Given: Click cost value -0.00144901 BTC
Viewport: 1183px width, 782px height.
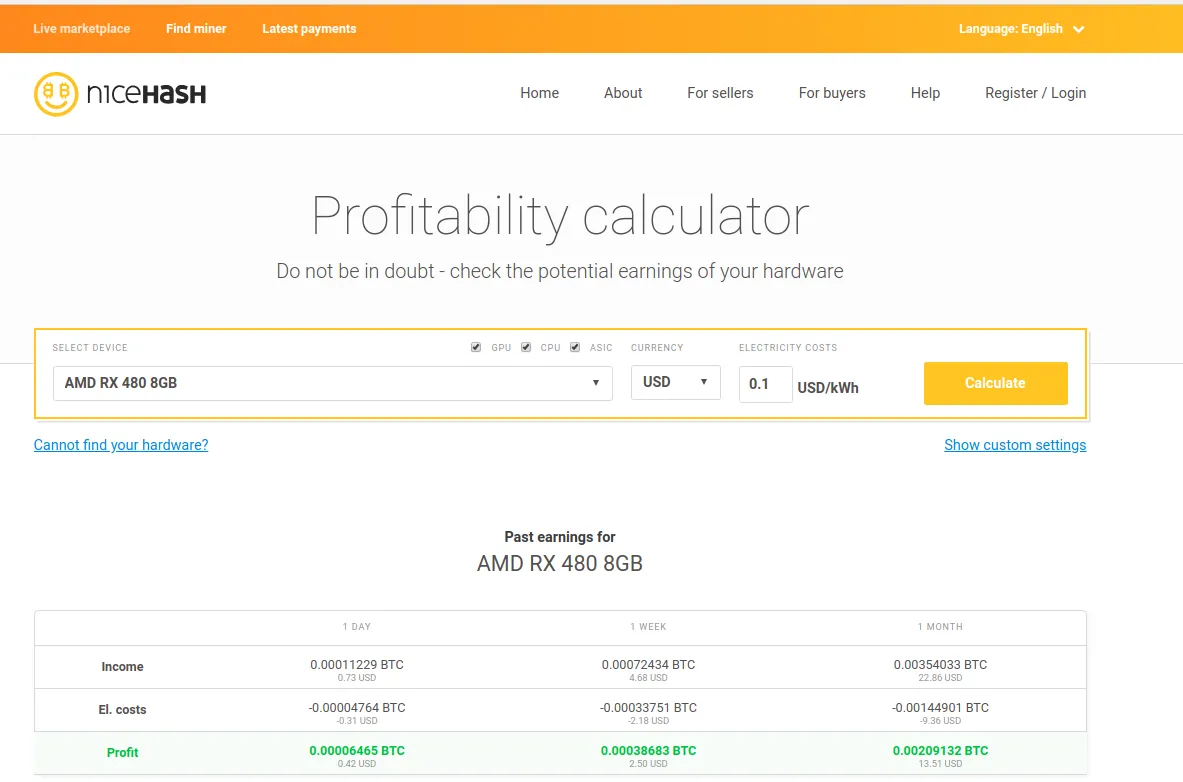Looking at the screenshot, I should pos(940,708).
